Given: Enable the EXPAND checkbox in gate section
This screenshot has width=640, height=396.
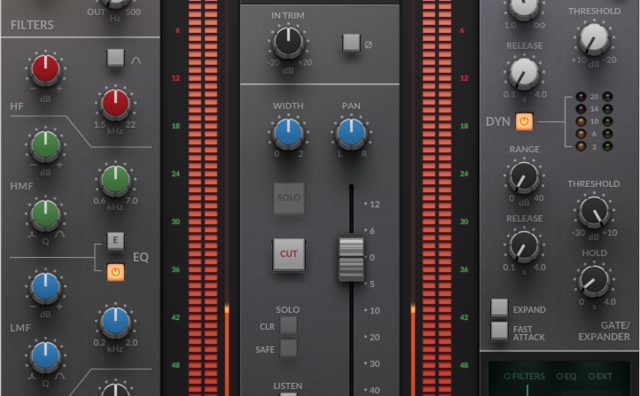Looking at the screenshot, I should click(499, 308).
